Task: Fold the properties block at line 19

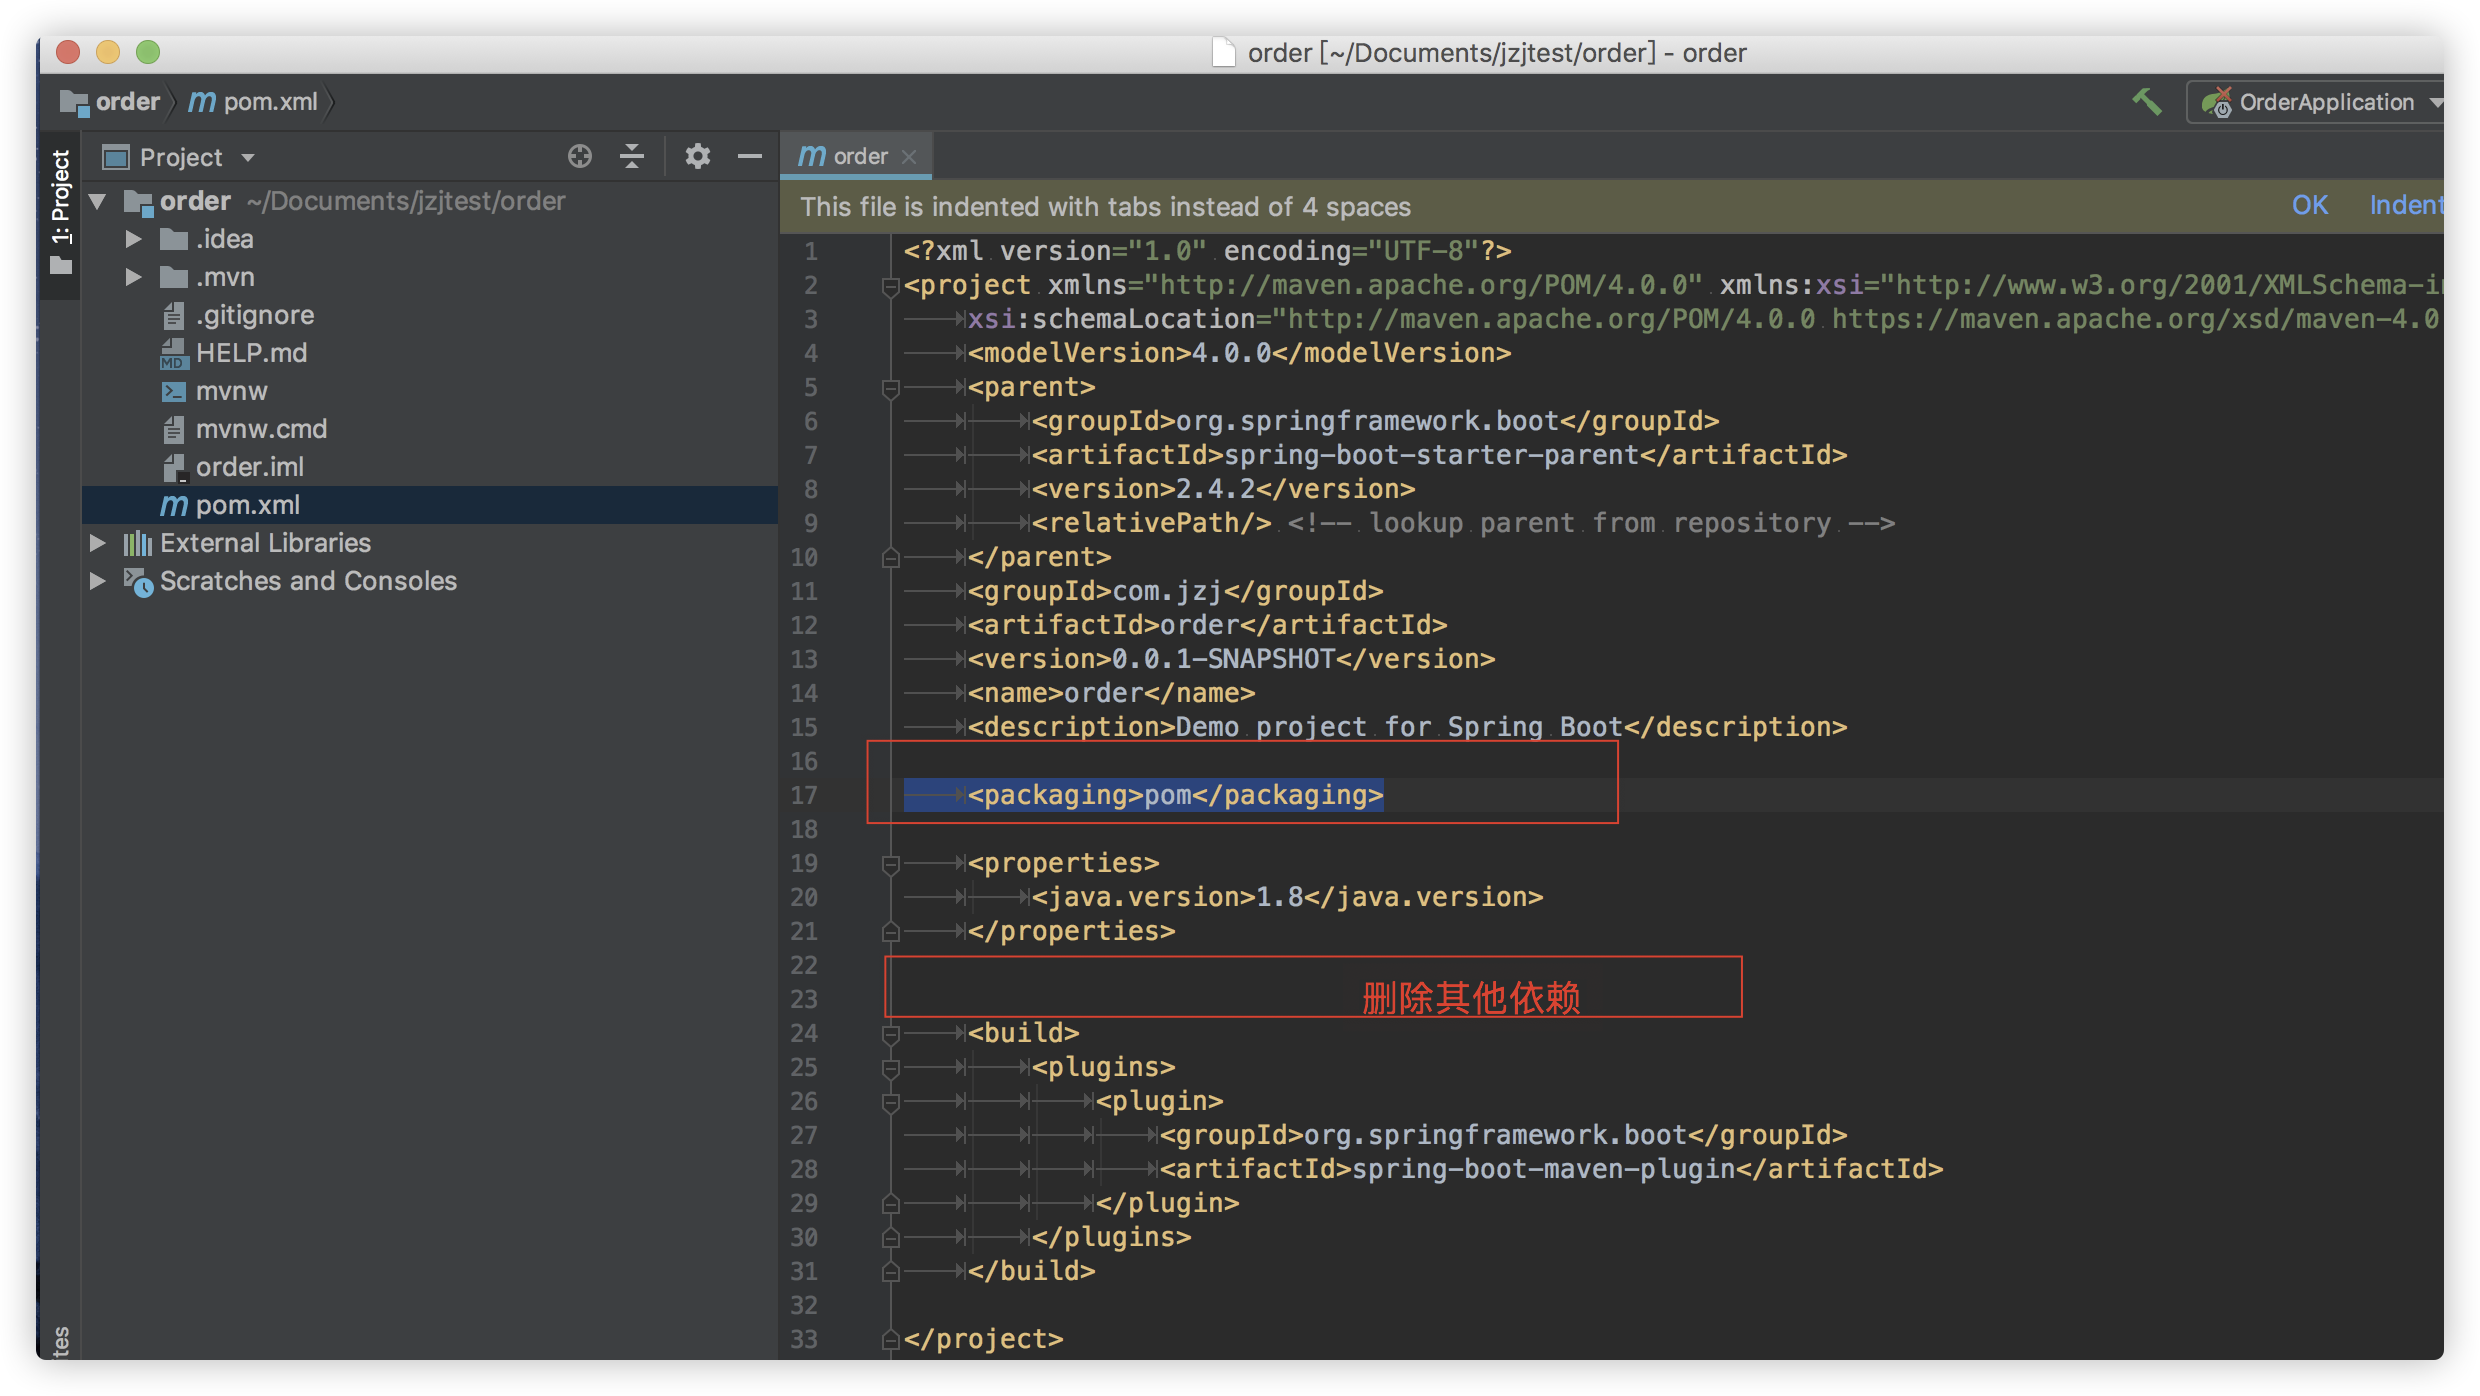Action: pos(890,864)
